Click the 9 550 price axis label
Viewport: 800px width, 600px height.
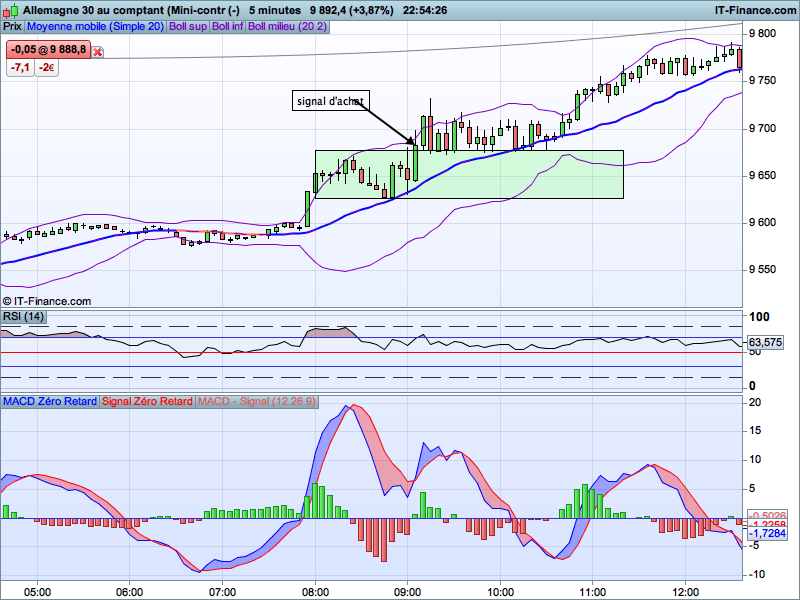[x=762, y=270]
